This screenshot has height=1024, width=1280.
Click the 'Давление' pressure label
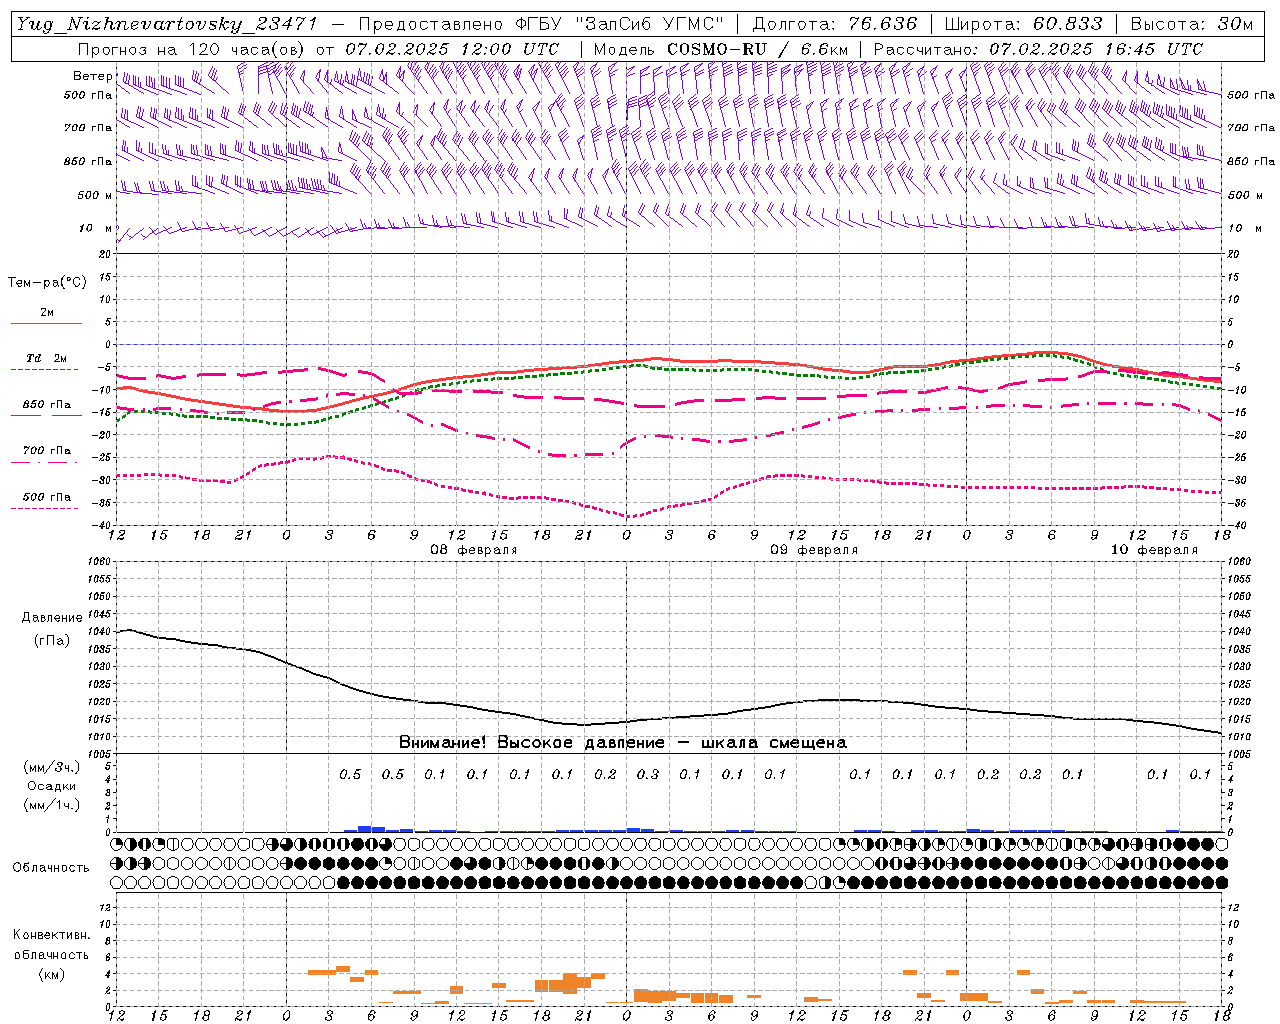tap(52, 618)
